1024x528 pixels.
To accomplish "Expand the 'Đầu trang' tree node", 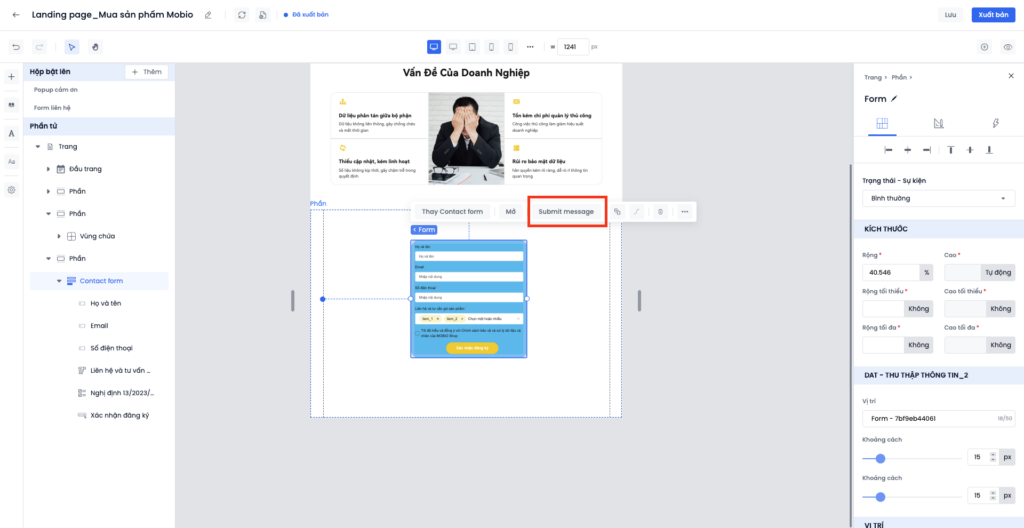I will pos(48,168).
